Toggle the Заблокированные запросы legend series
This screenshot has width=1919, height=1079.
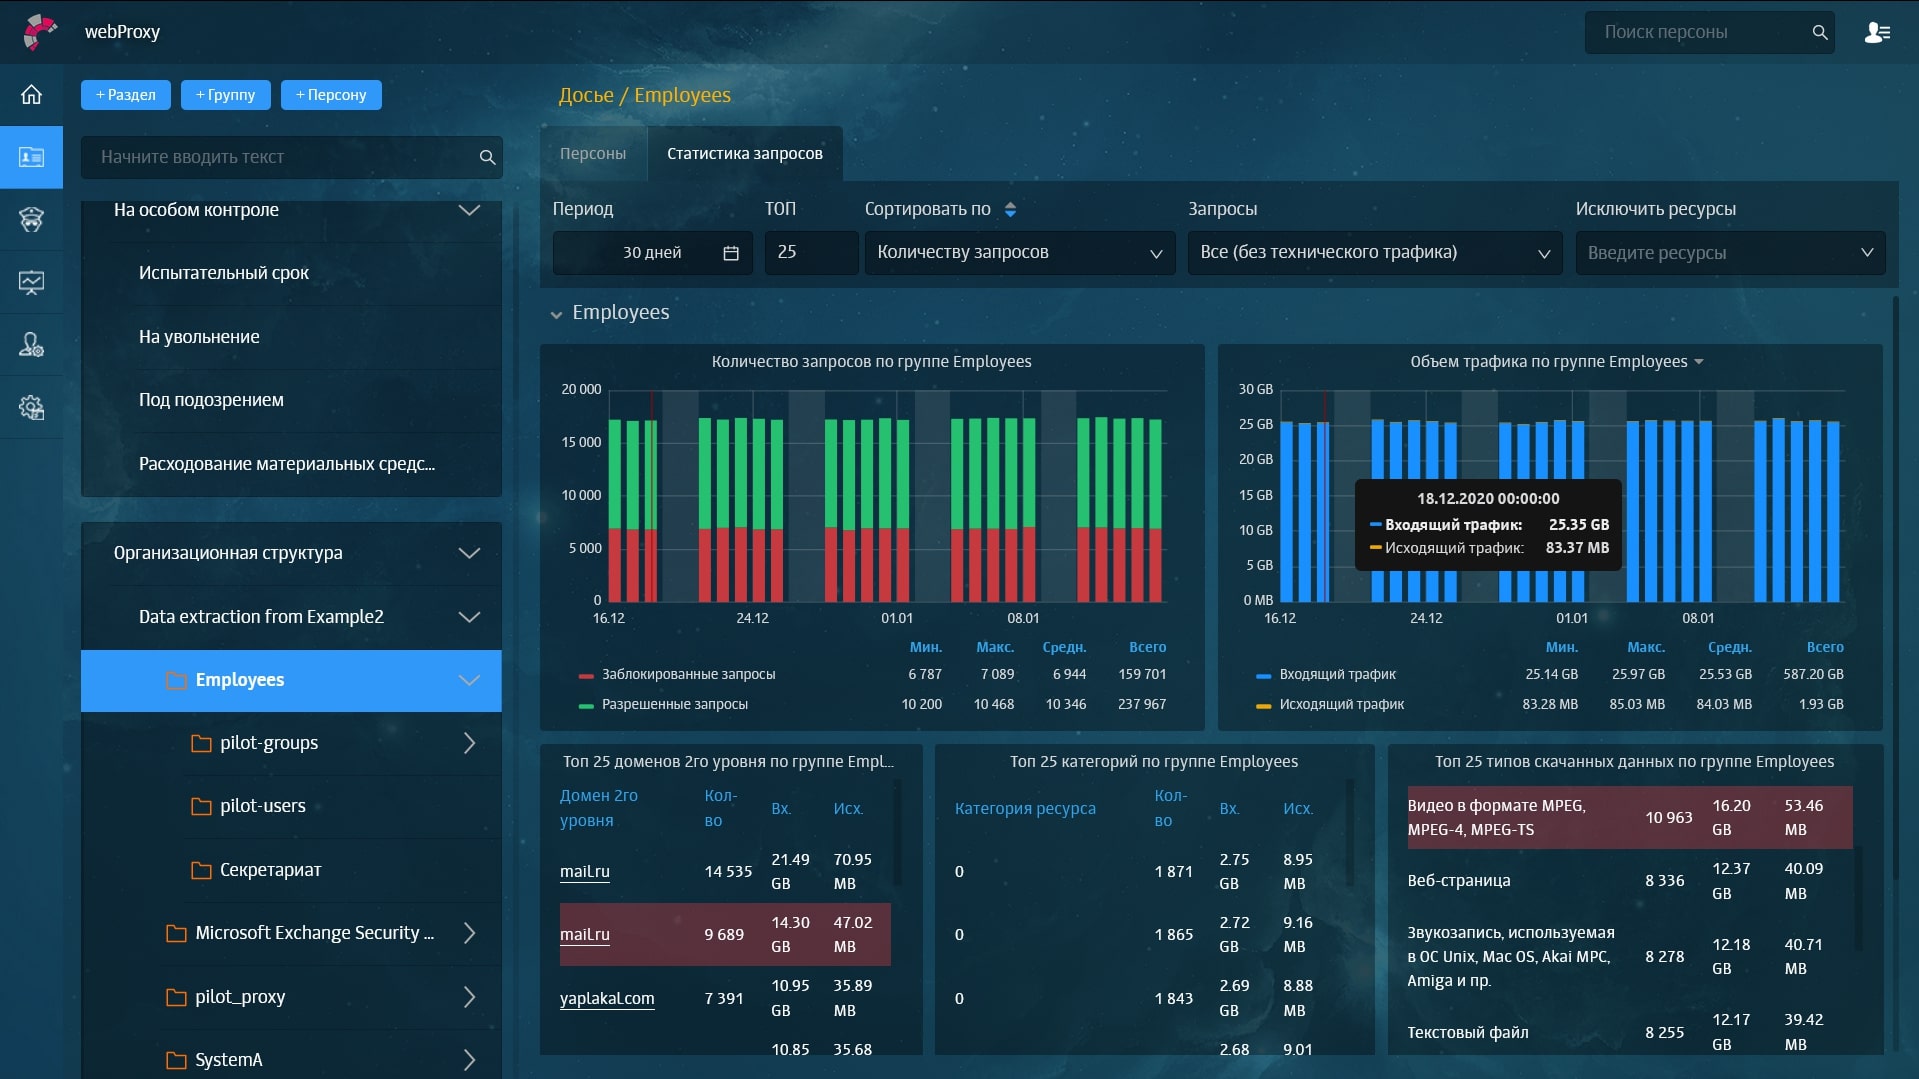tap(688, 675)
